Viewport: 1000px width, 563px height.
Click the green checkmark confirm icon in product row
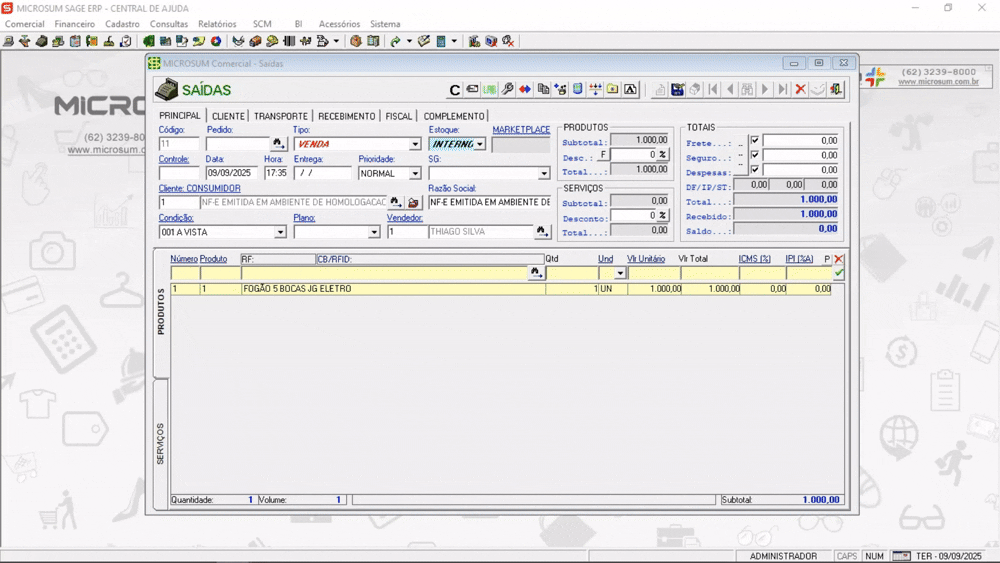coord(839,272)
